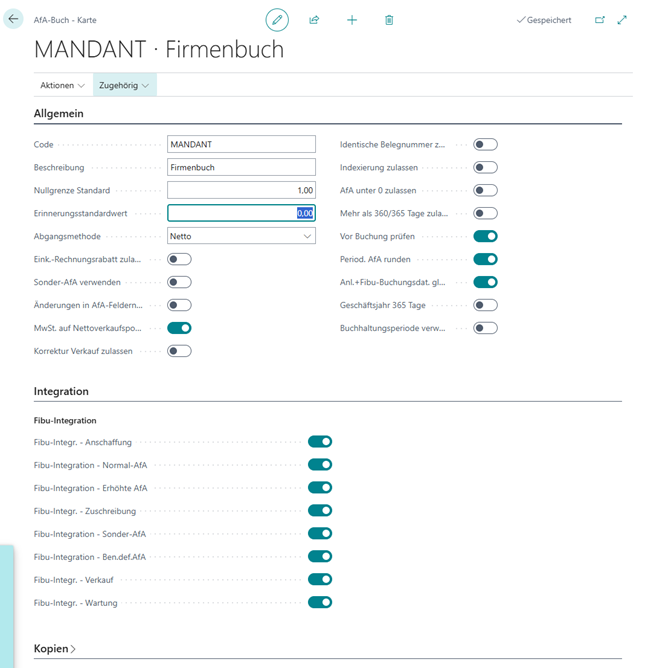Toggle Geschäftsjahr 365 Tage on
The width and height of the screenshot is (645, 668).
click(485, 305)
